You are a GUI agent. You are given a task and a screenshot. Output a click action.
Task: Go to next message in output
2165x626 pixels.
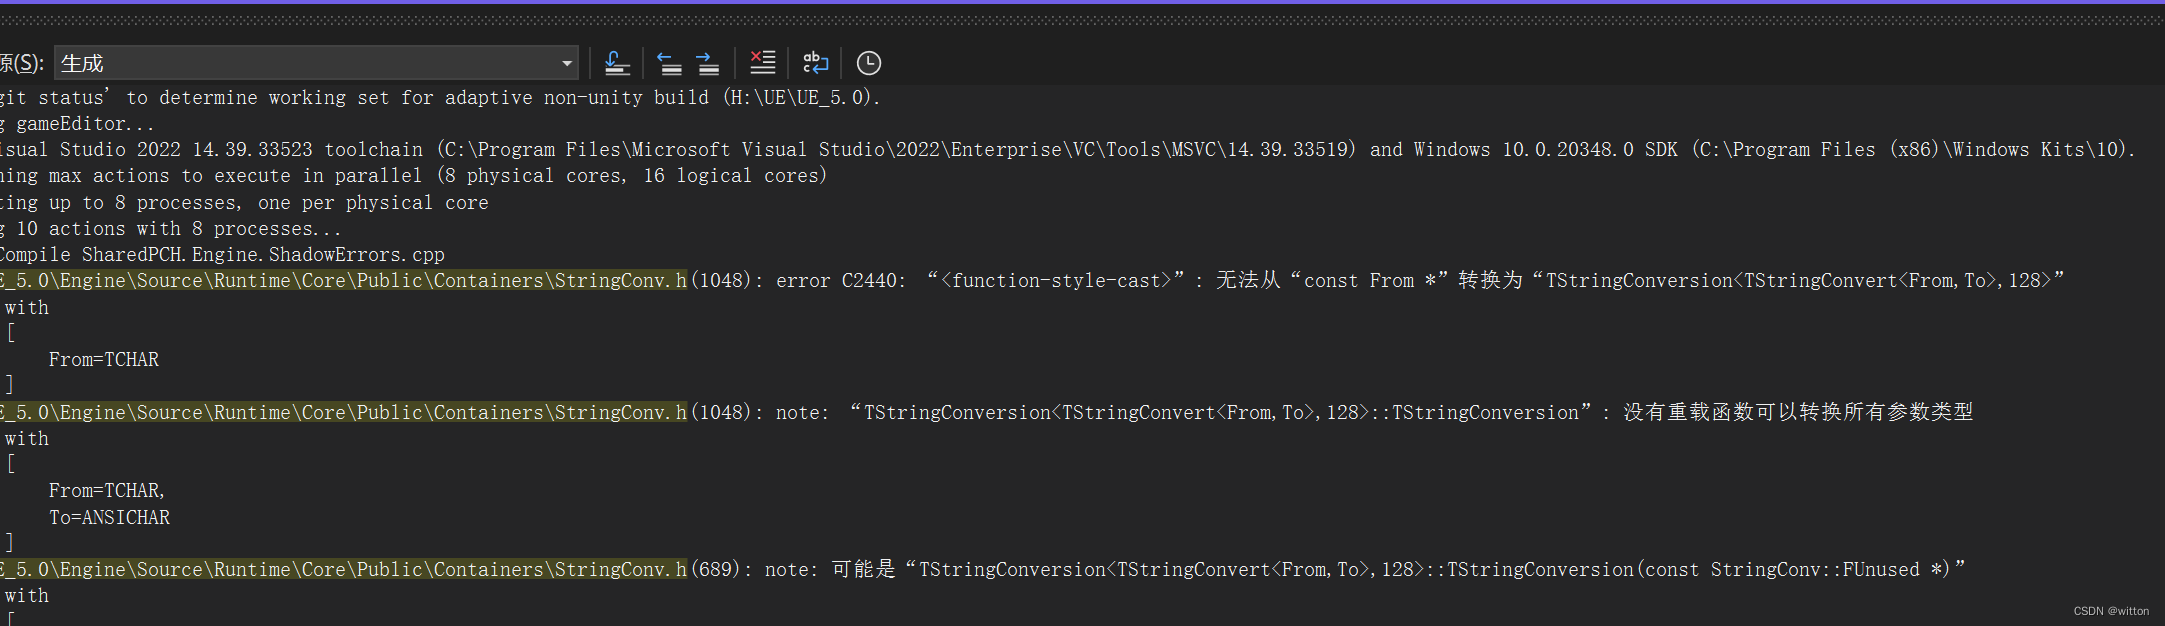tap(708, 63)
